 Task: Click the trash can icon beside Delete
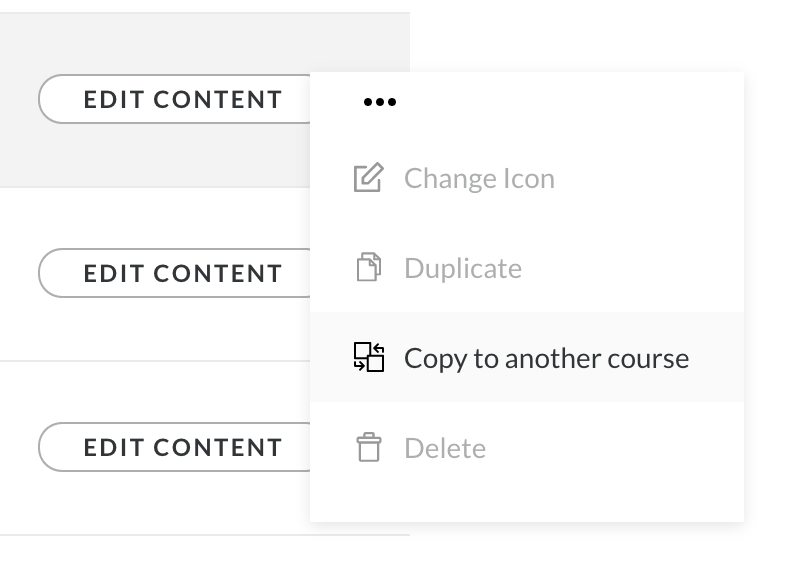[369, 447]
